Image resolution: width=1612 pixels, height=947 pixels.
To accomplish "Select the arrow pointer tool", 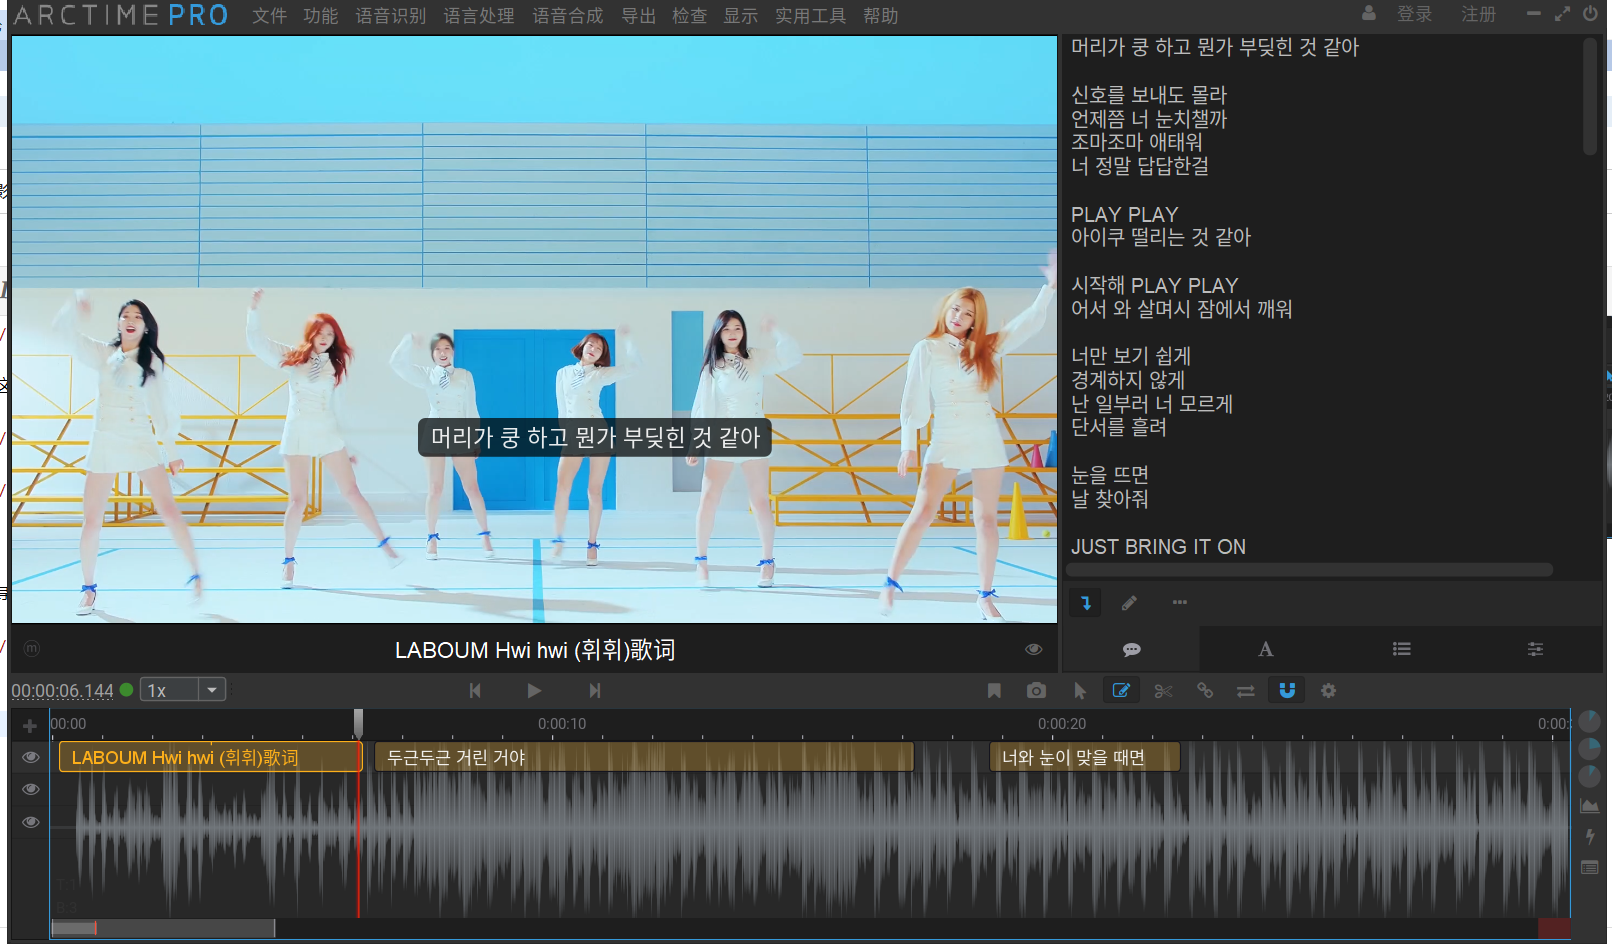I will (x=1079, y=691).
